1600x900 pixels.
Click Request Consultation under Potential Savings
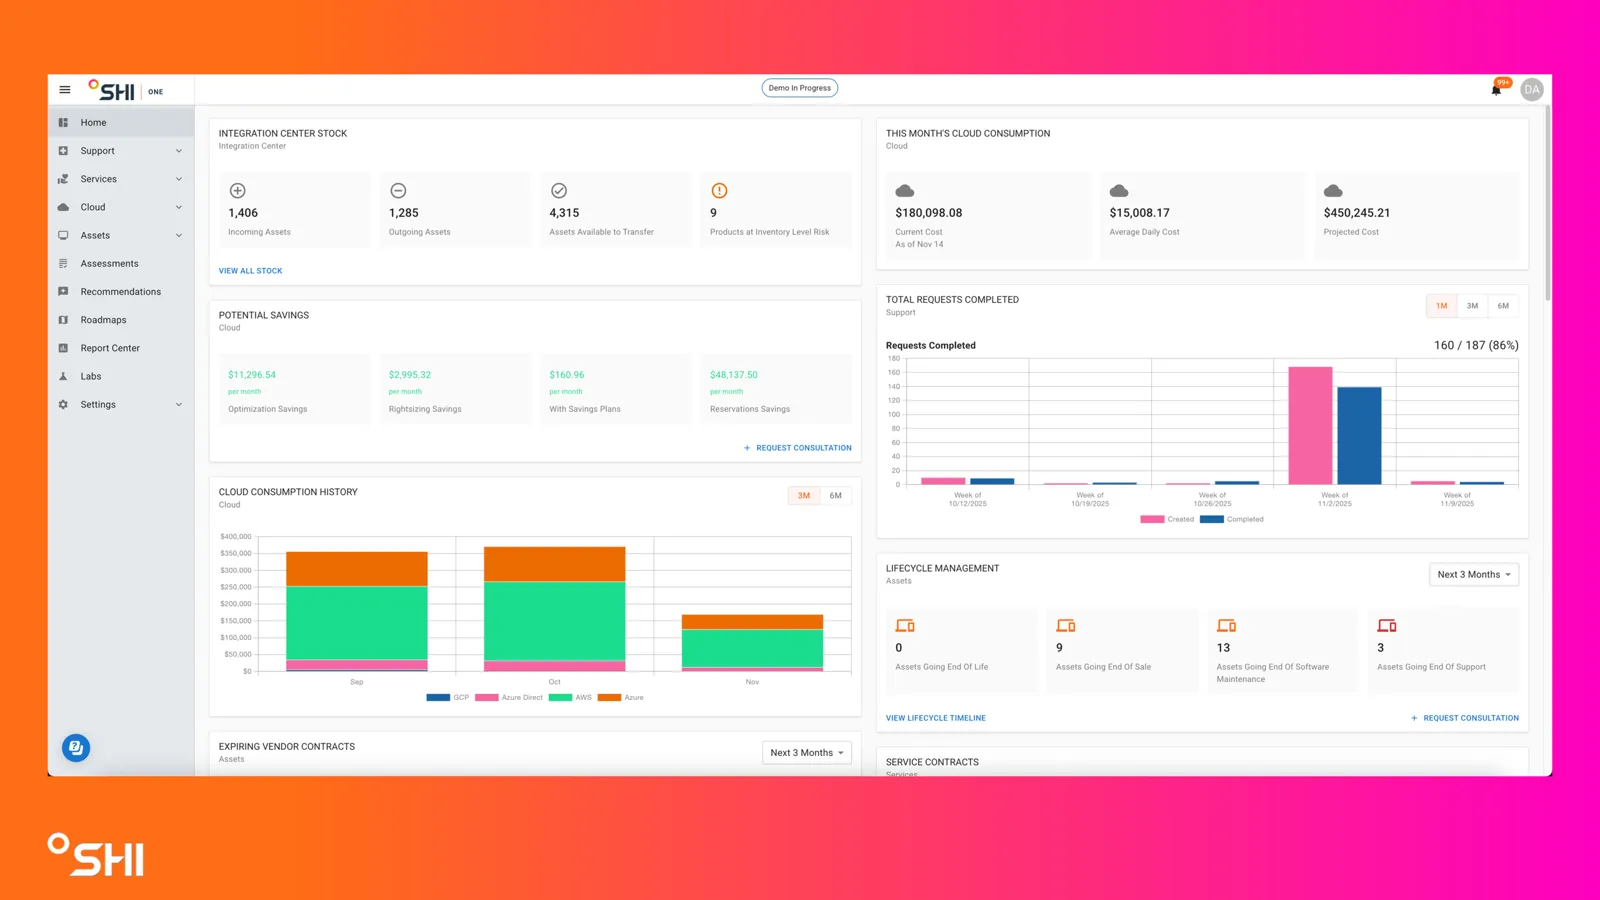(798, 448)
